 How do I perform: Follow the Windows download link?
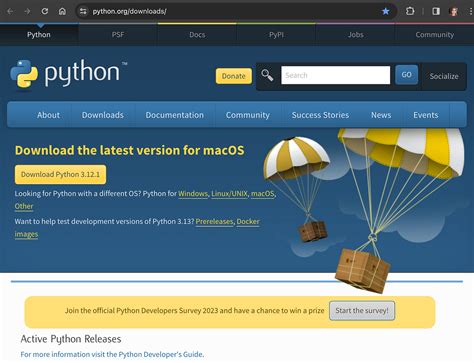(x=193, y=194)
